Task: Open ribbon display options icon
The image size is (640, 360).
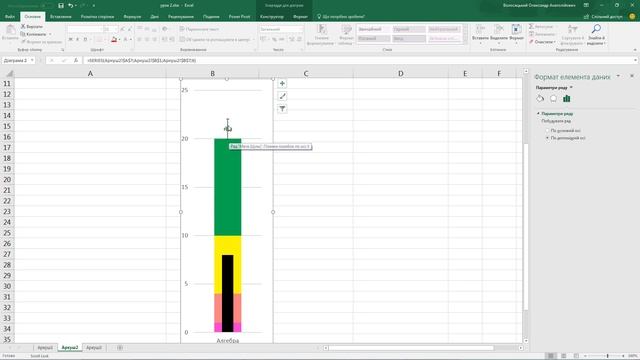Action: pyautogui.click(x=586, y=5)
